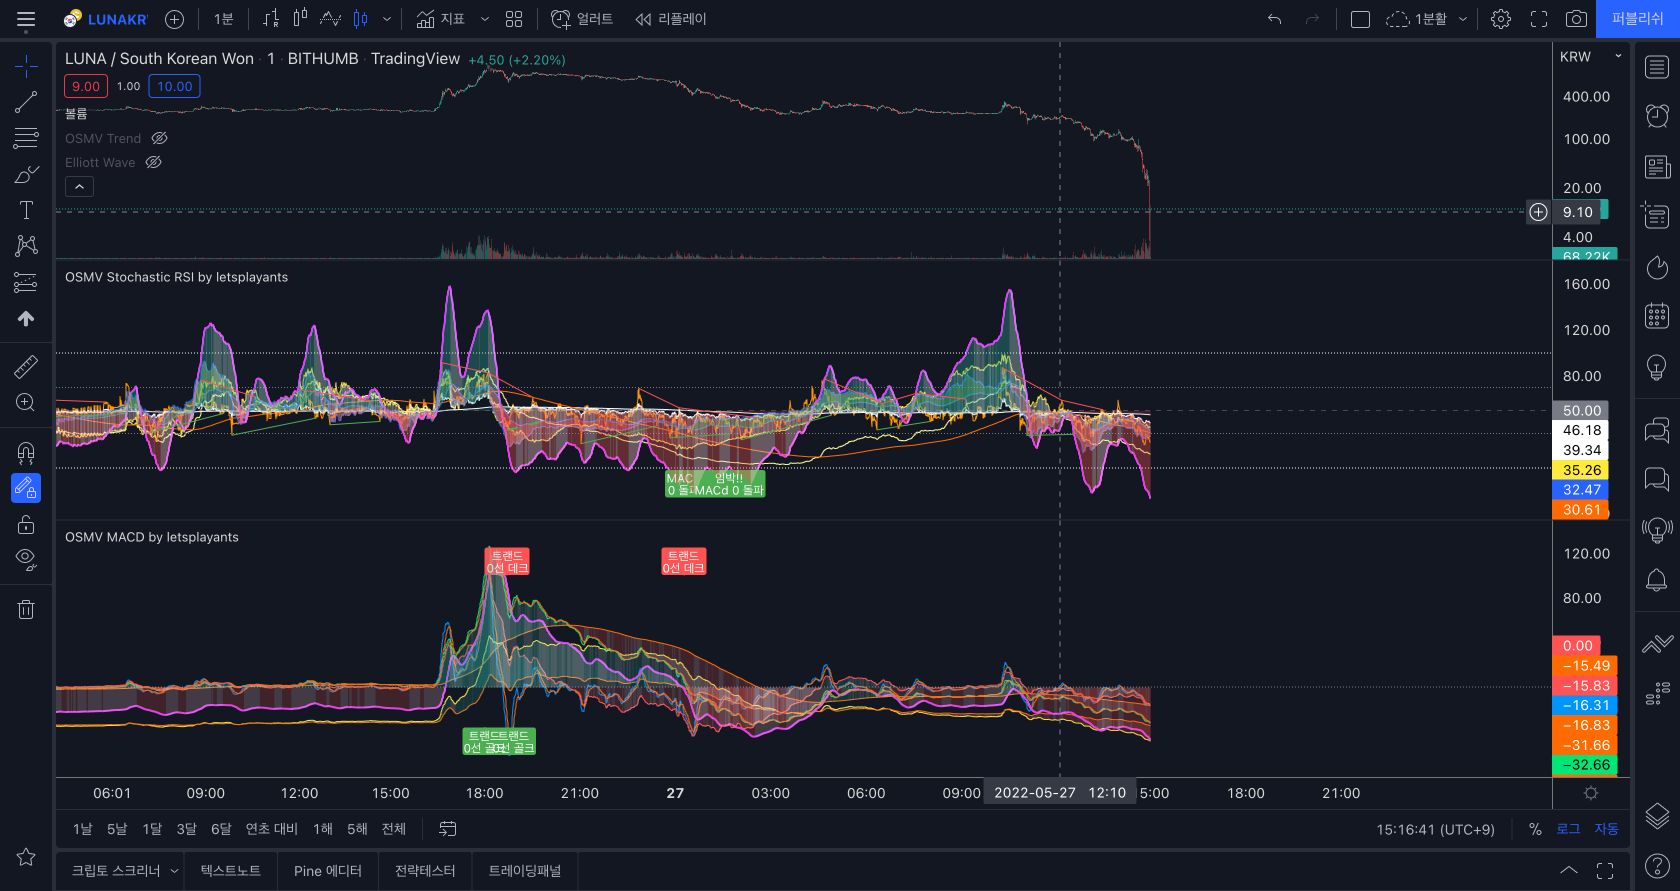Expand the 1분활 saved layout dropdown
This screenshot has height=891, width=1680.
coord(1463,19)
